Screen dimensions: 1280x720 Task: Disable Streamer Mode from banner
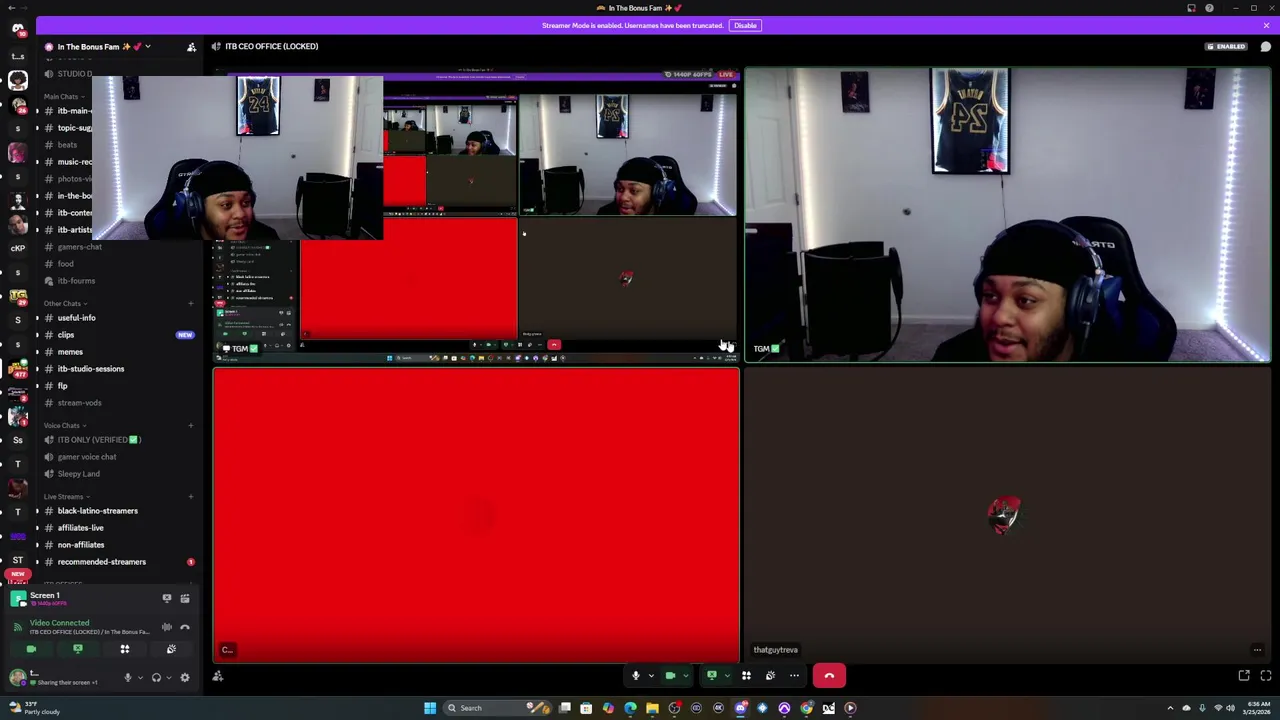pyautogui.click(x=745, y=25)
